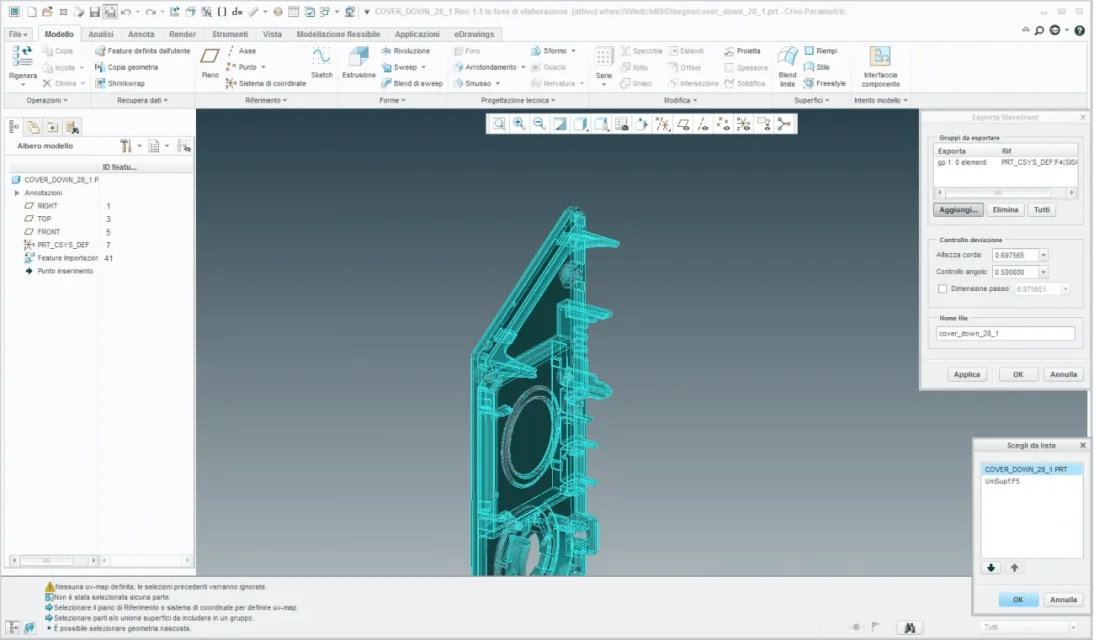1094x640 pixels.
Task: Open the Shrinkwrap tool
Action: [x=119, y=83]
